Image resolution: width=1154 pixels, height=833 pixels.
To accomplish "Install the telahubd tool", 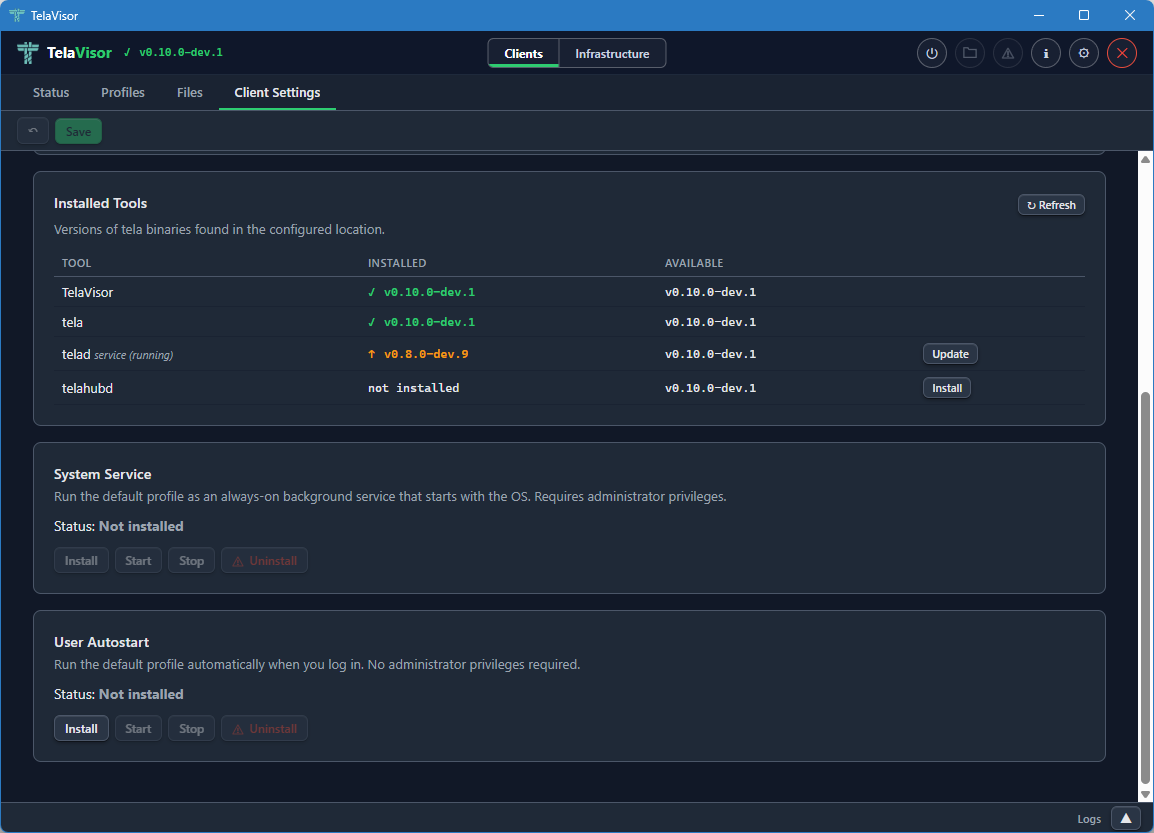I will (946, 387).
